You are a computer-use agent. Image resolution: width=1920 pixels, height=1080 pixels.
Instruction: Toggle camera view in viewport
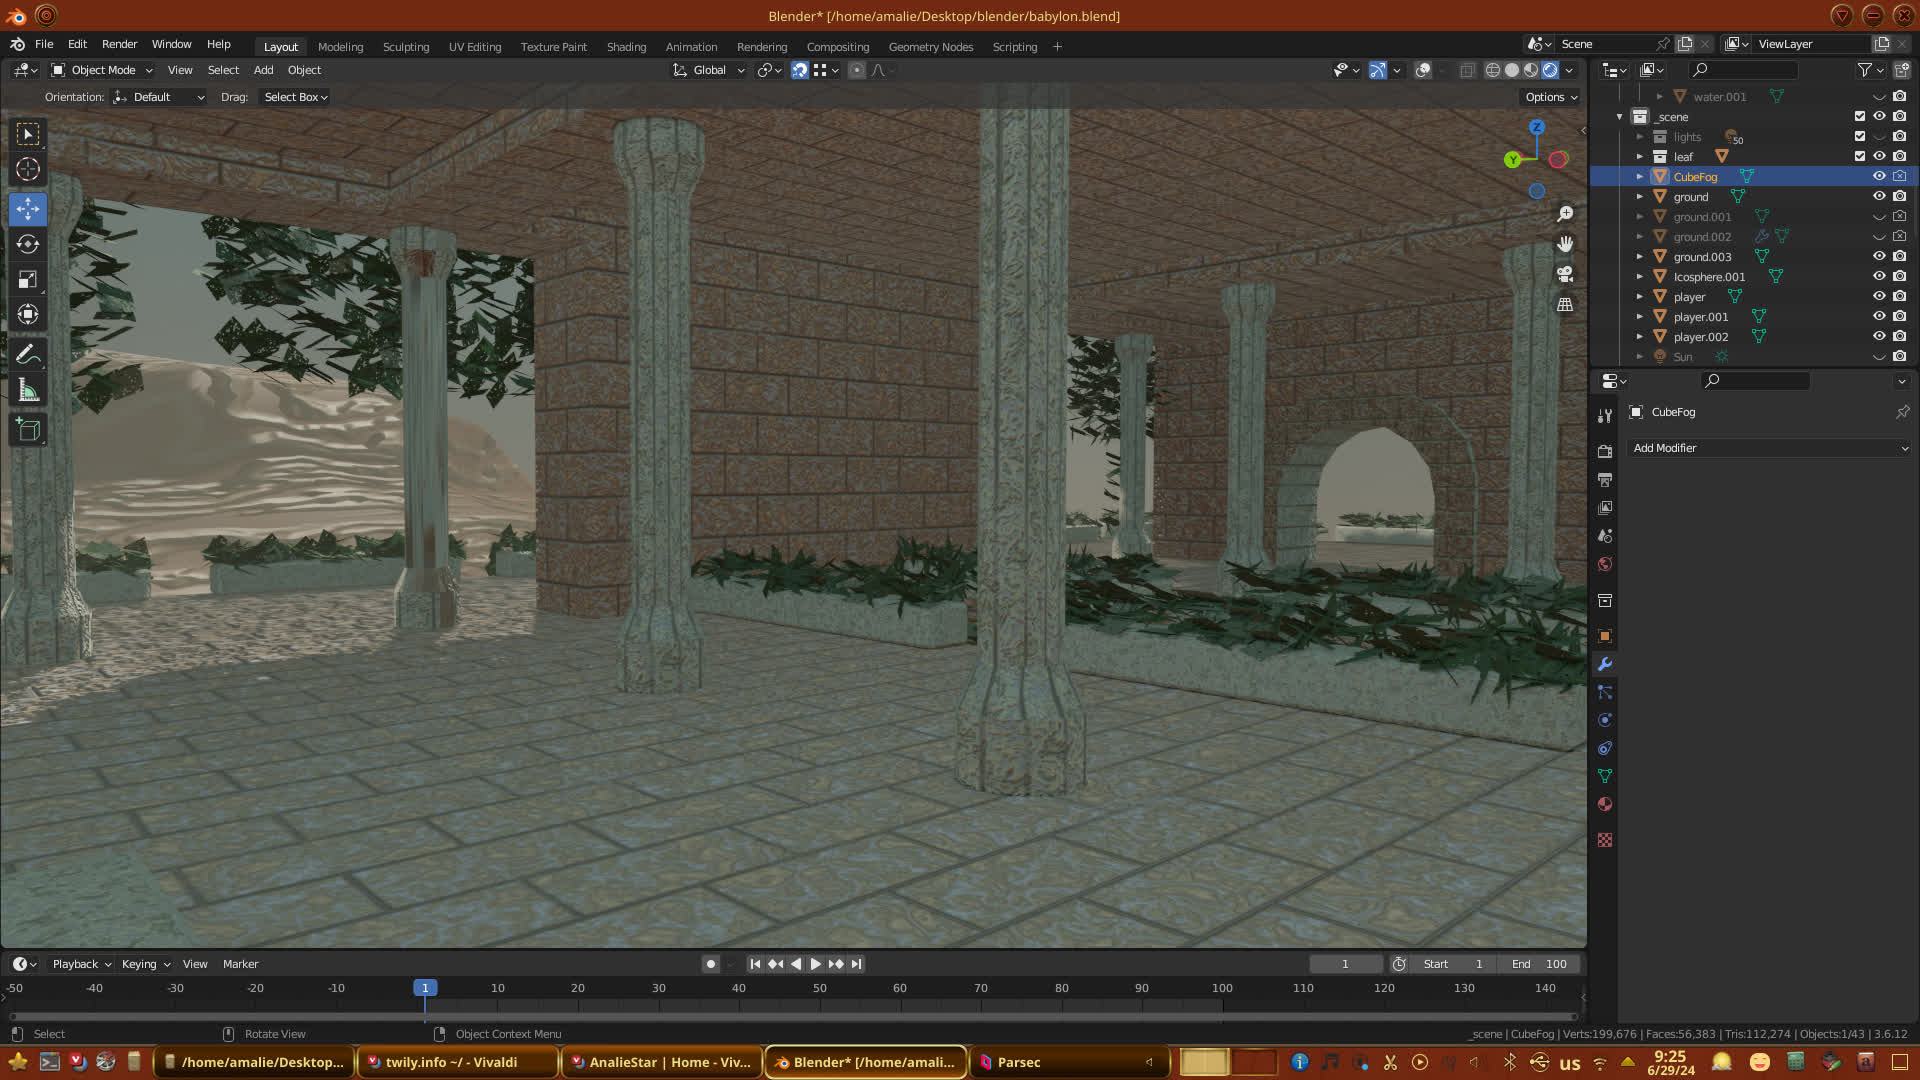coord(1565,274)
